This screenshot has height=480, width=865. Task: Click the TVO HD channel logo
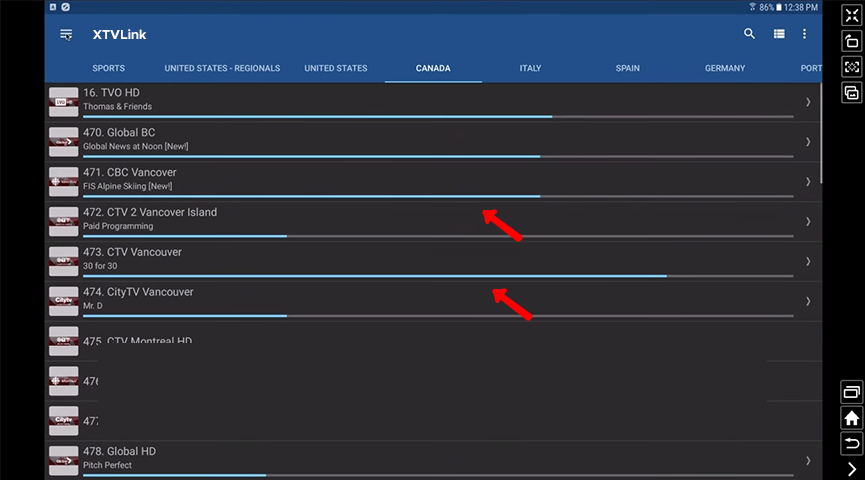63,102
